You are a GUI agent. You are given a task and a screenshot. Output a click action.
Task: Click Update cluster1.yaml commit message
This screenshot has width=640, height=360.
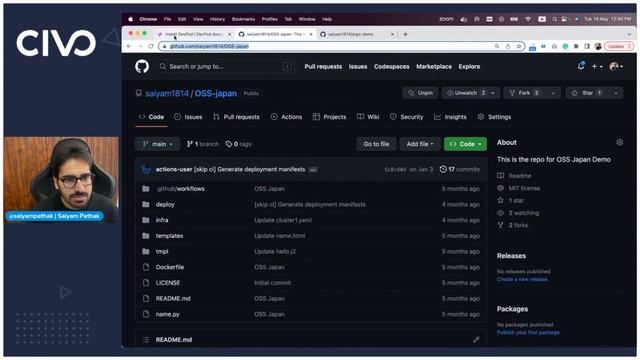click(x=283, y=220)
